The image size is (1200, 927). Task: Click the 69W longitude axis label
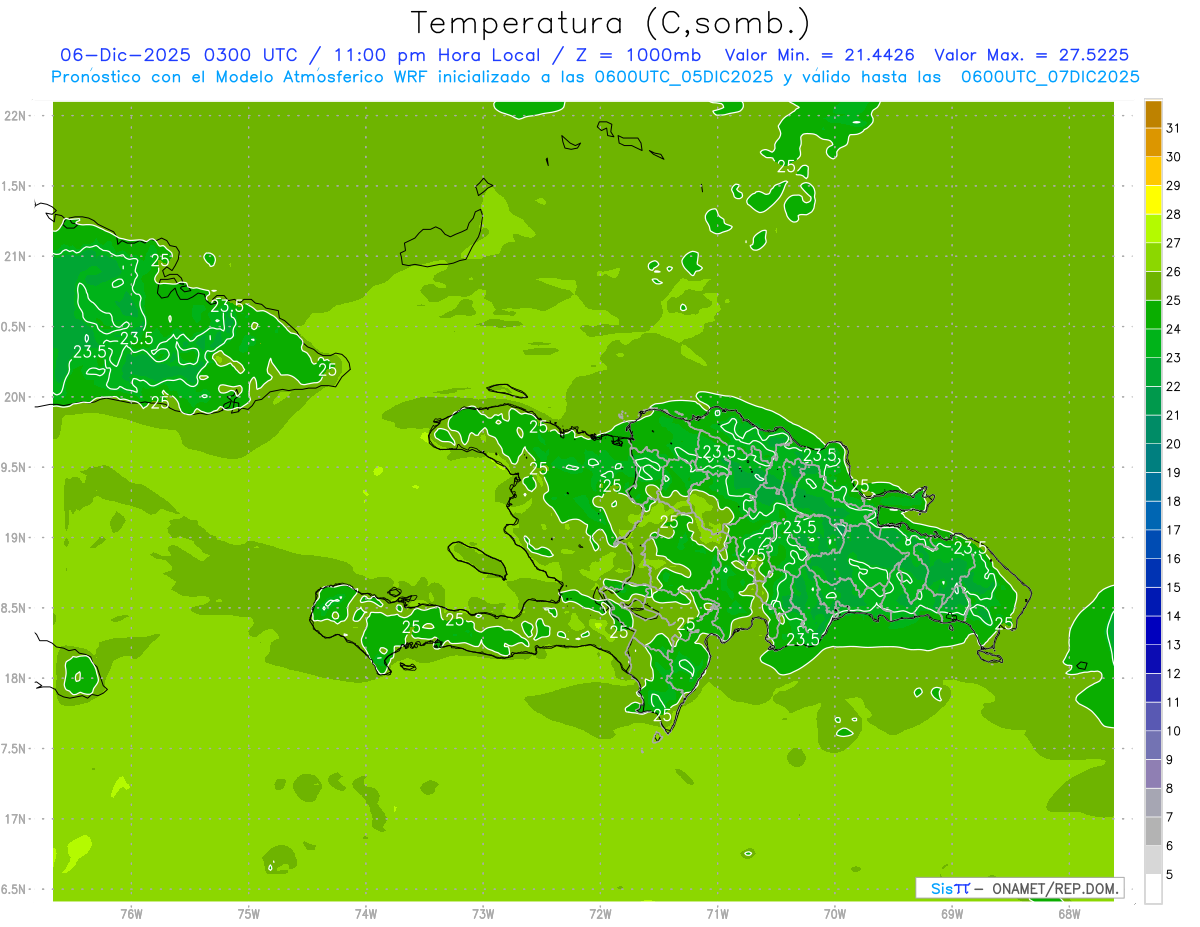(x=952, y=913)
